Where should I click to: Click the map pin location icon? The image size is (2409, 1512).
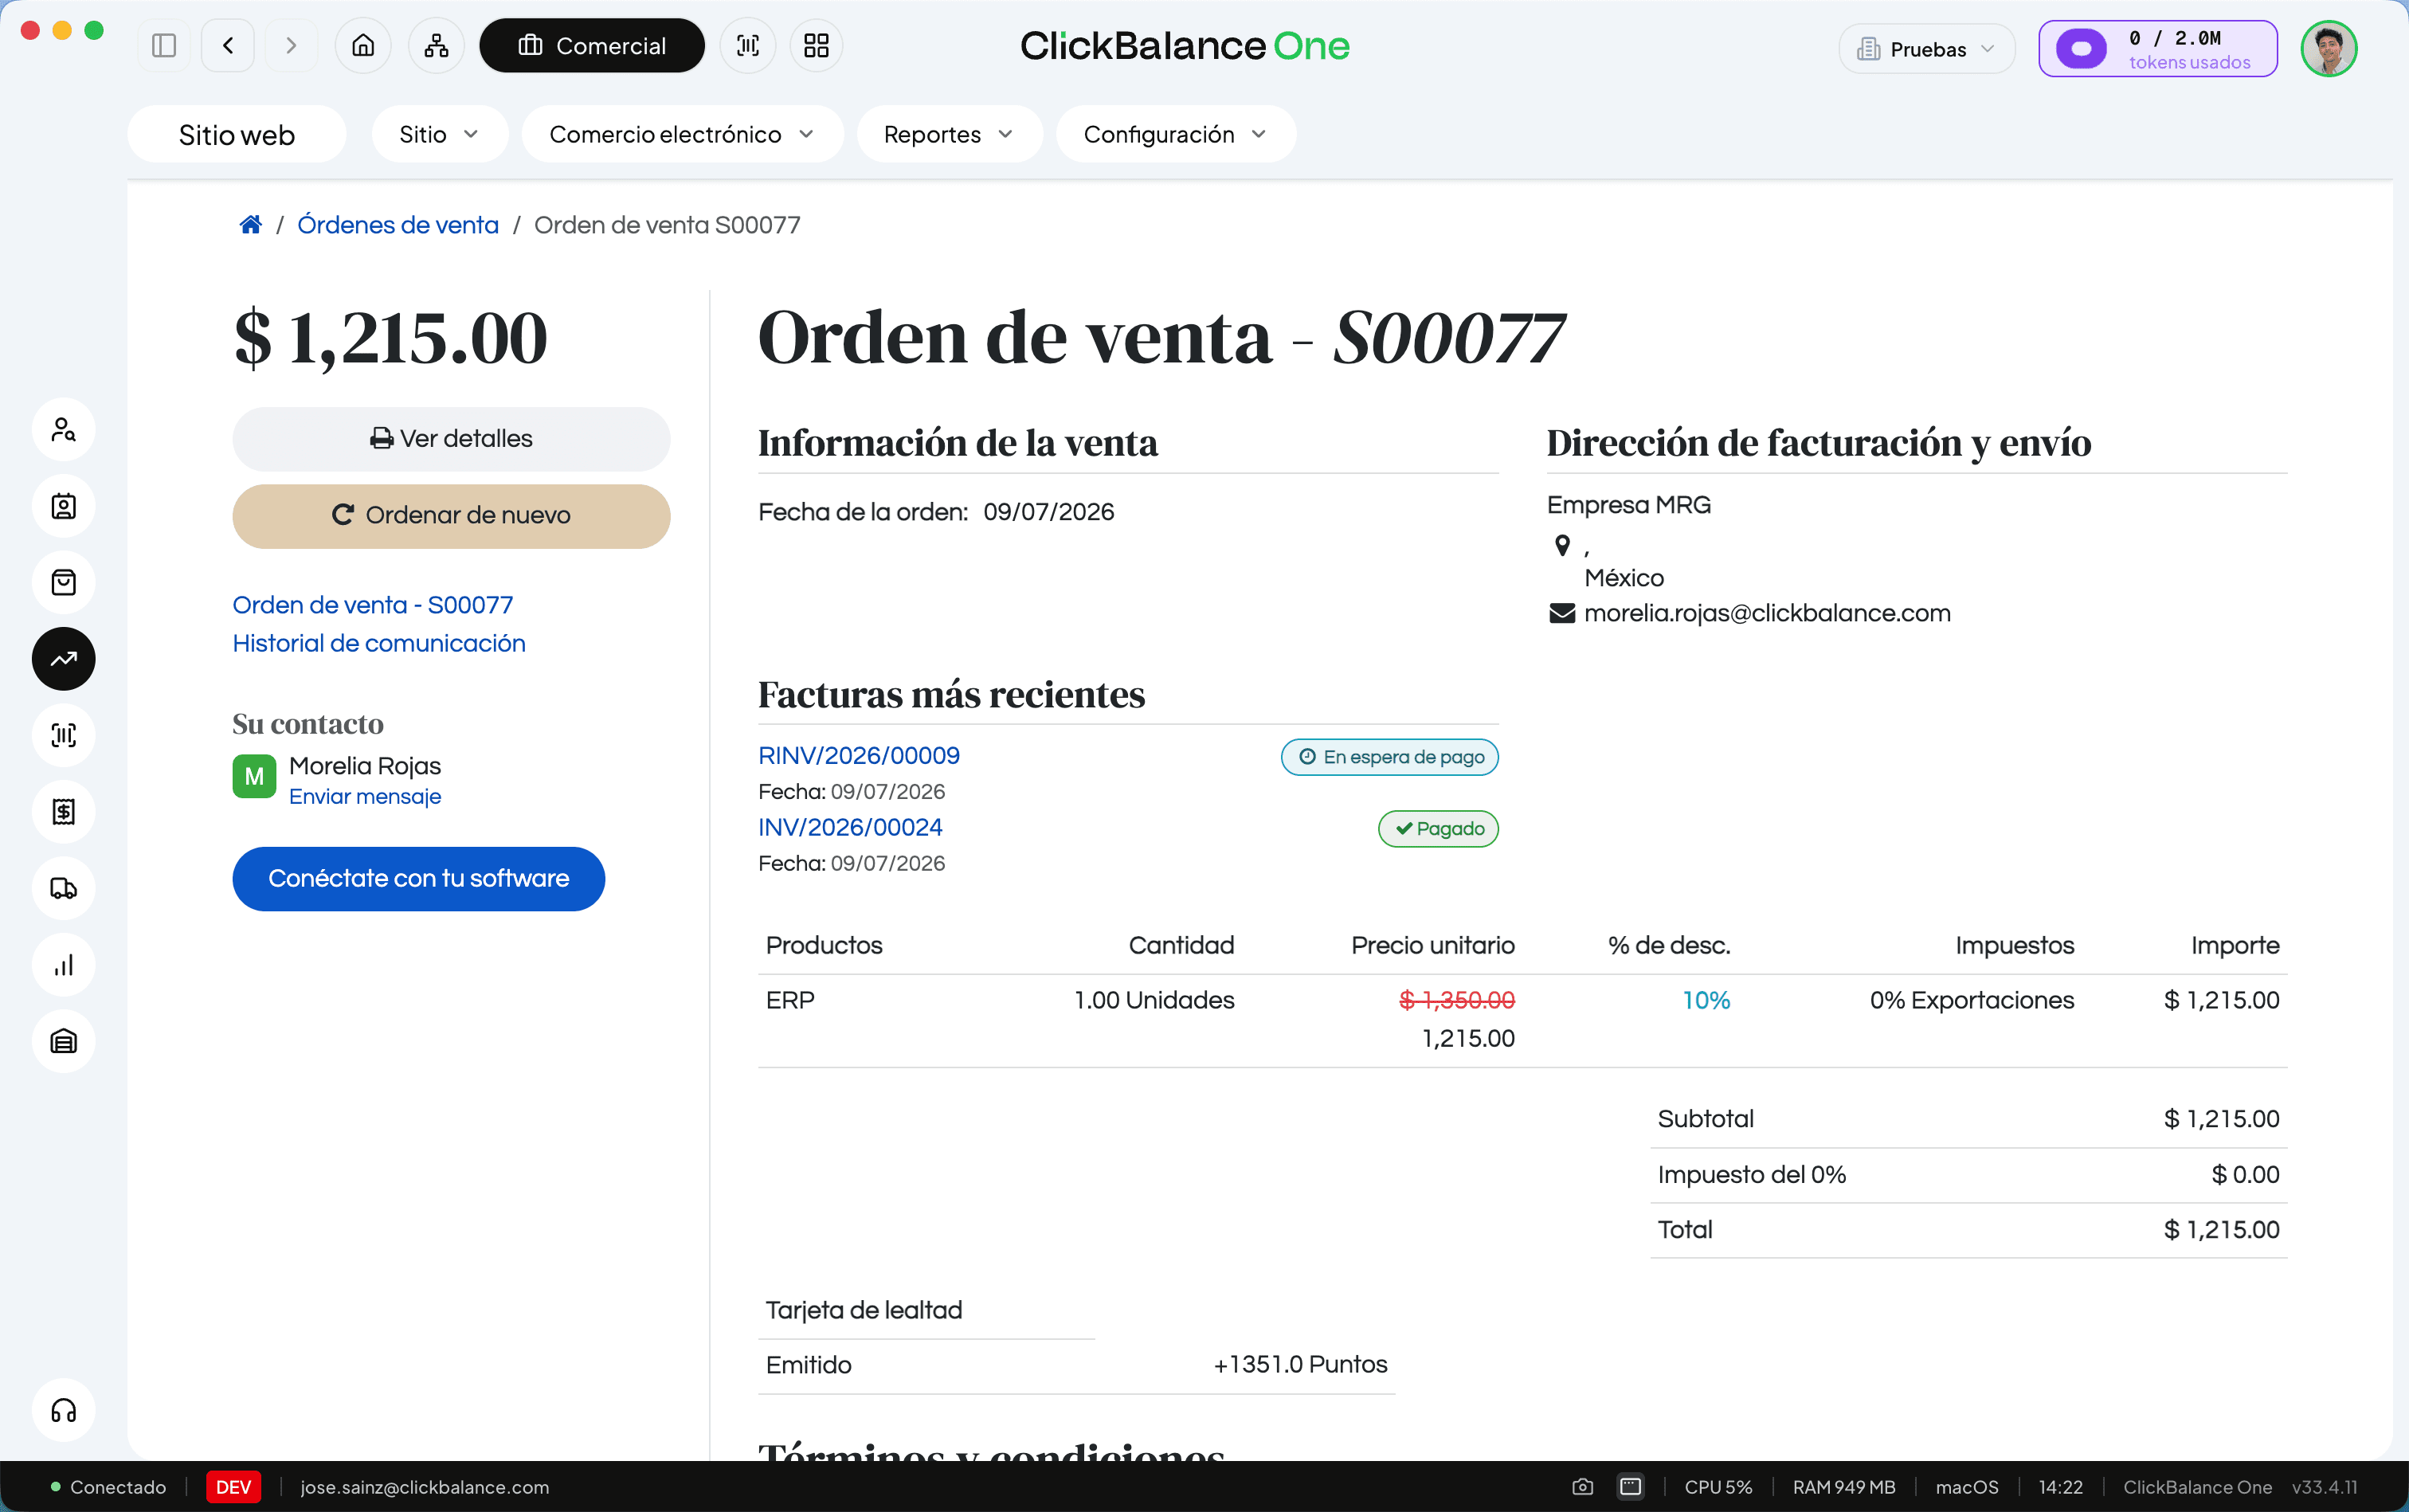[1562, 545]
